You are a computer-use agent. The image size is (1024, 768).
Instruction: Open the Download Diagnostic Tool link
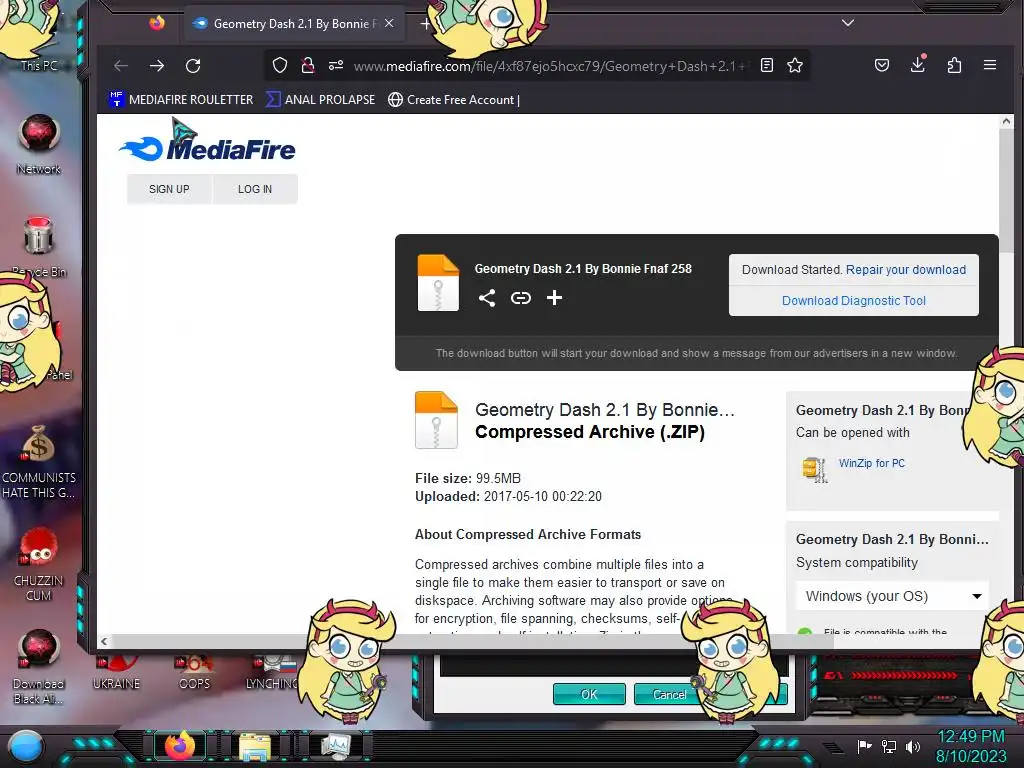(x=854, y=300)
